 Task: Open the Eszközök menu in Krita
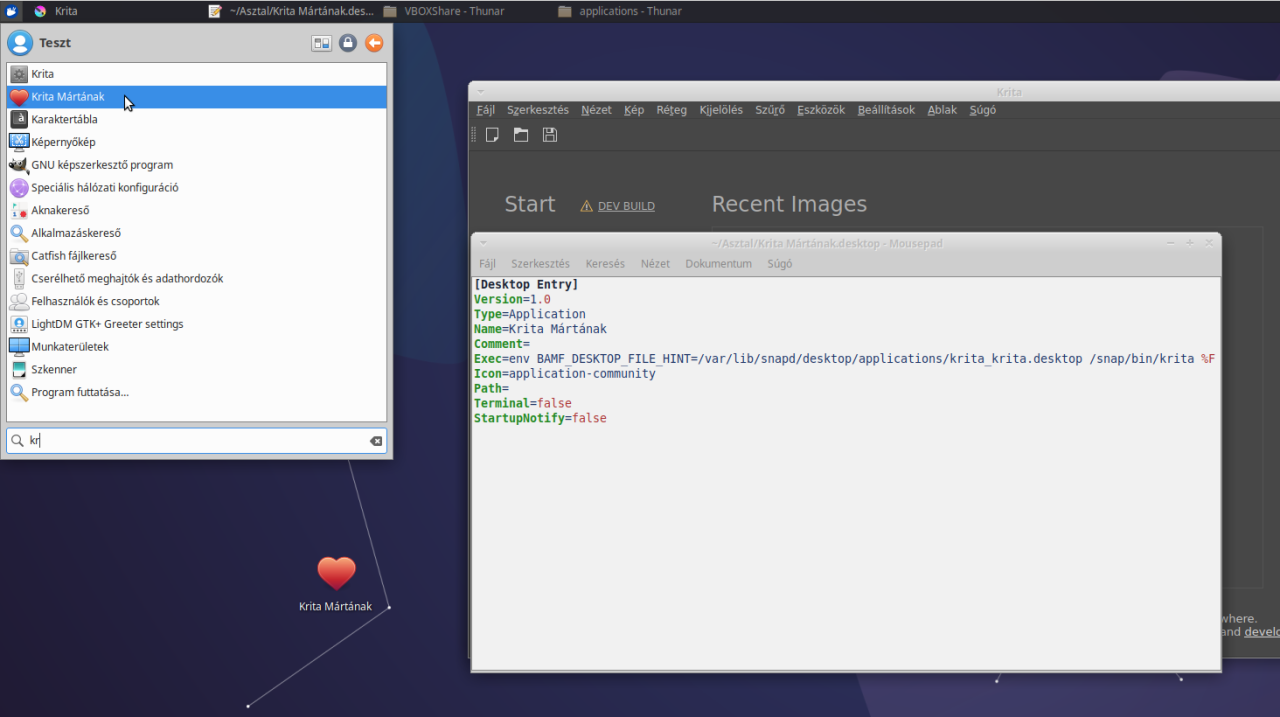click(821, 110)
